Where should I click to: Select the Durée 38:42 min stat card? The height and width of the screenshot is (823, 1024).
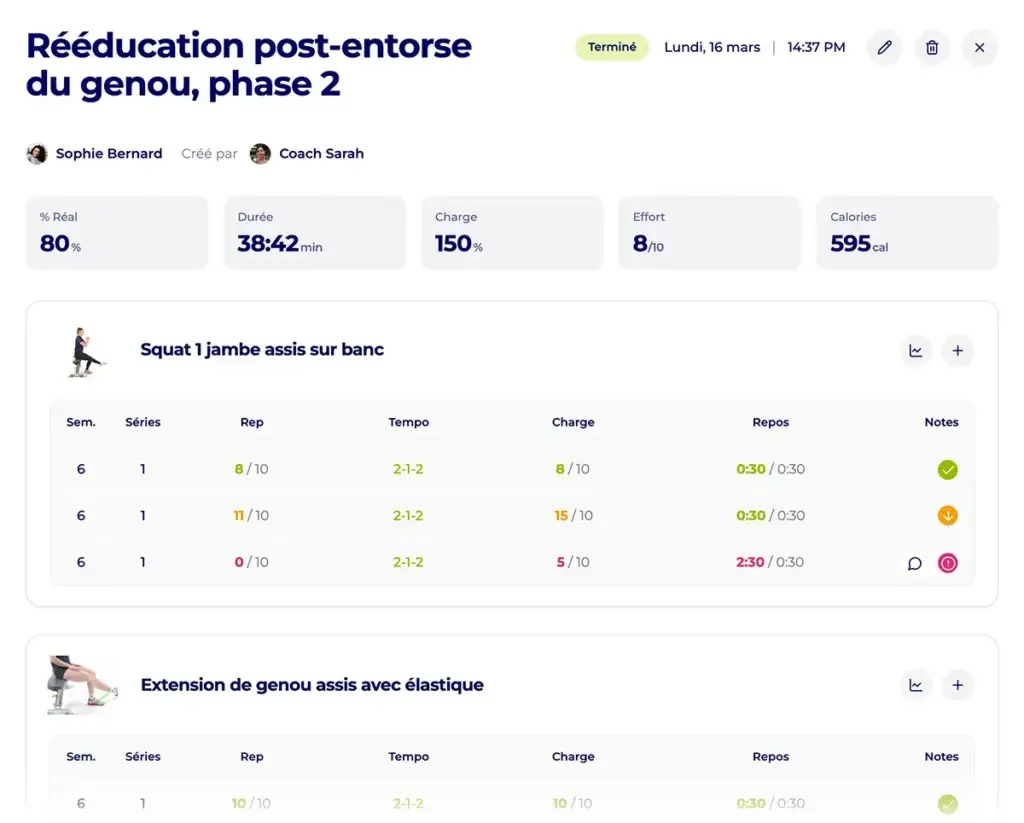click(315, 233)
